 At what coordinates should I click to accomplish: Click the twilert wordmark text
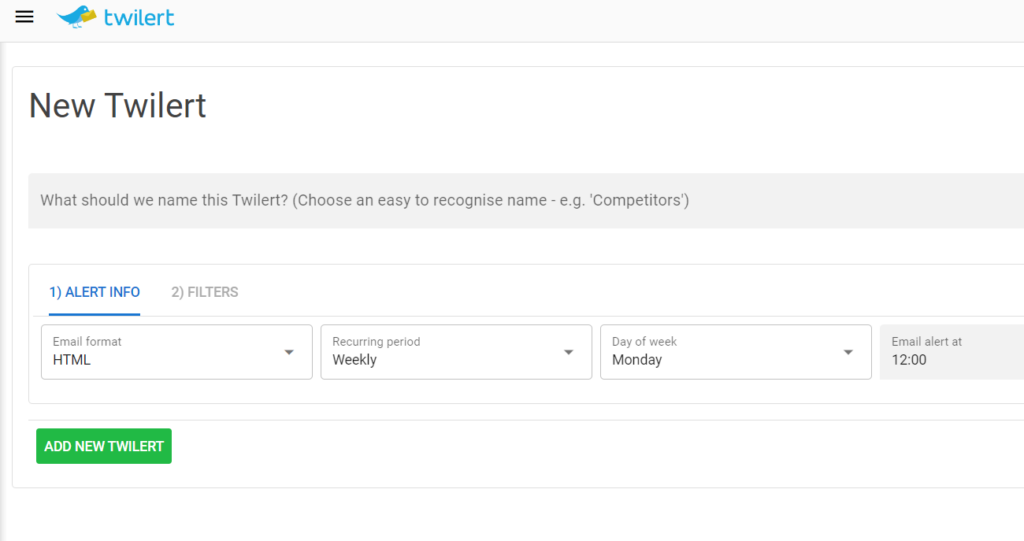coord(138,17)
